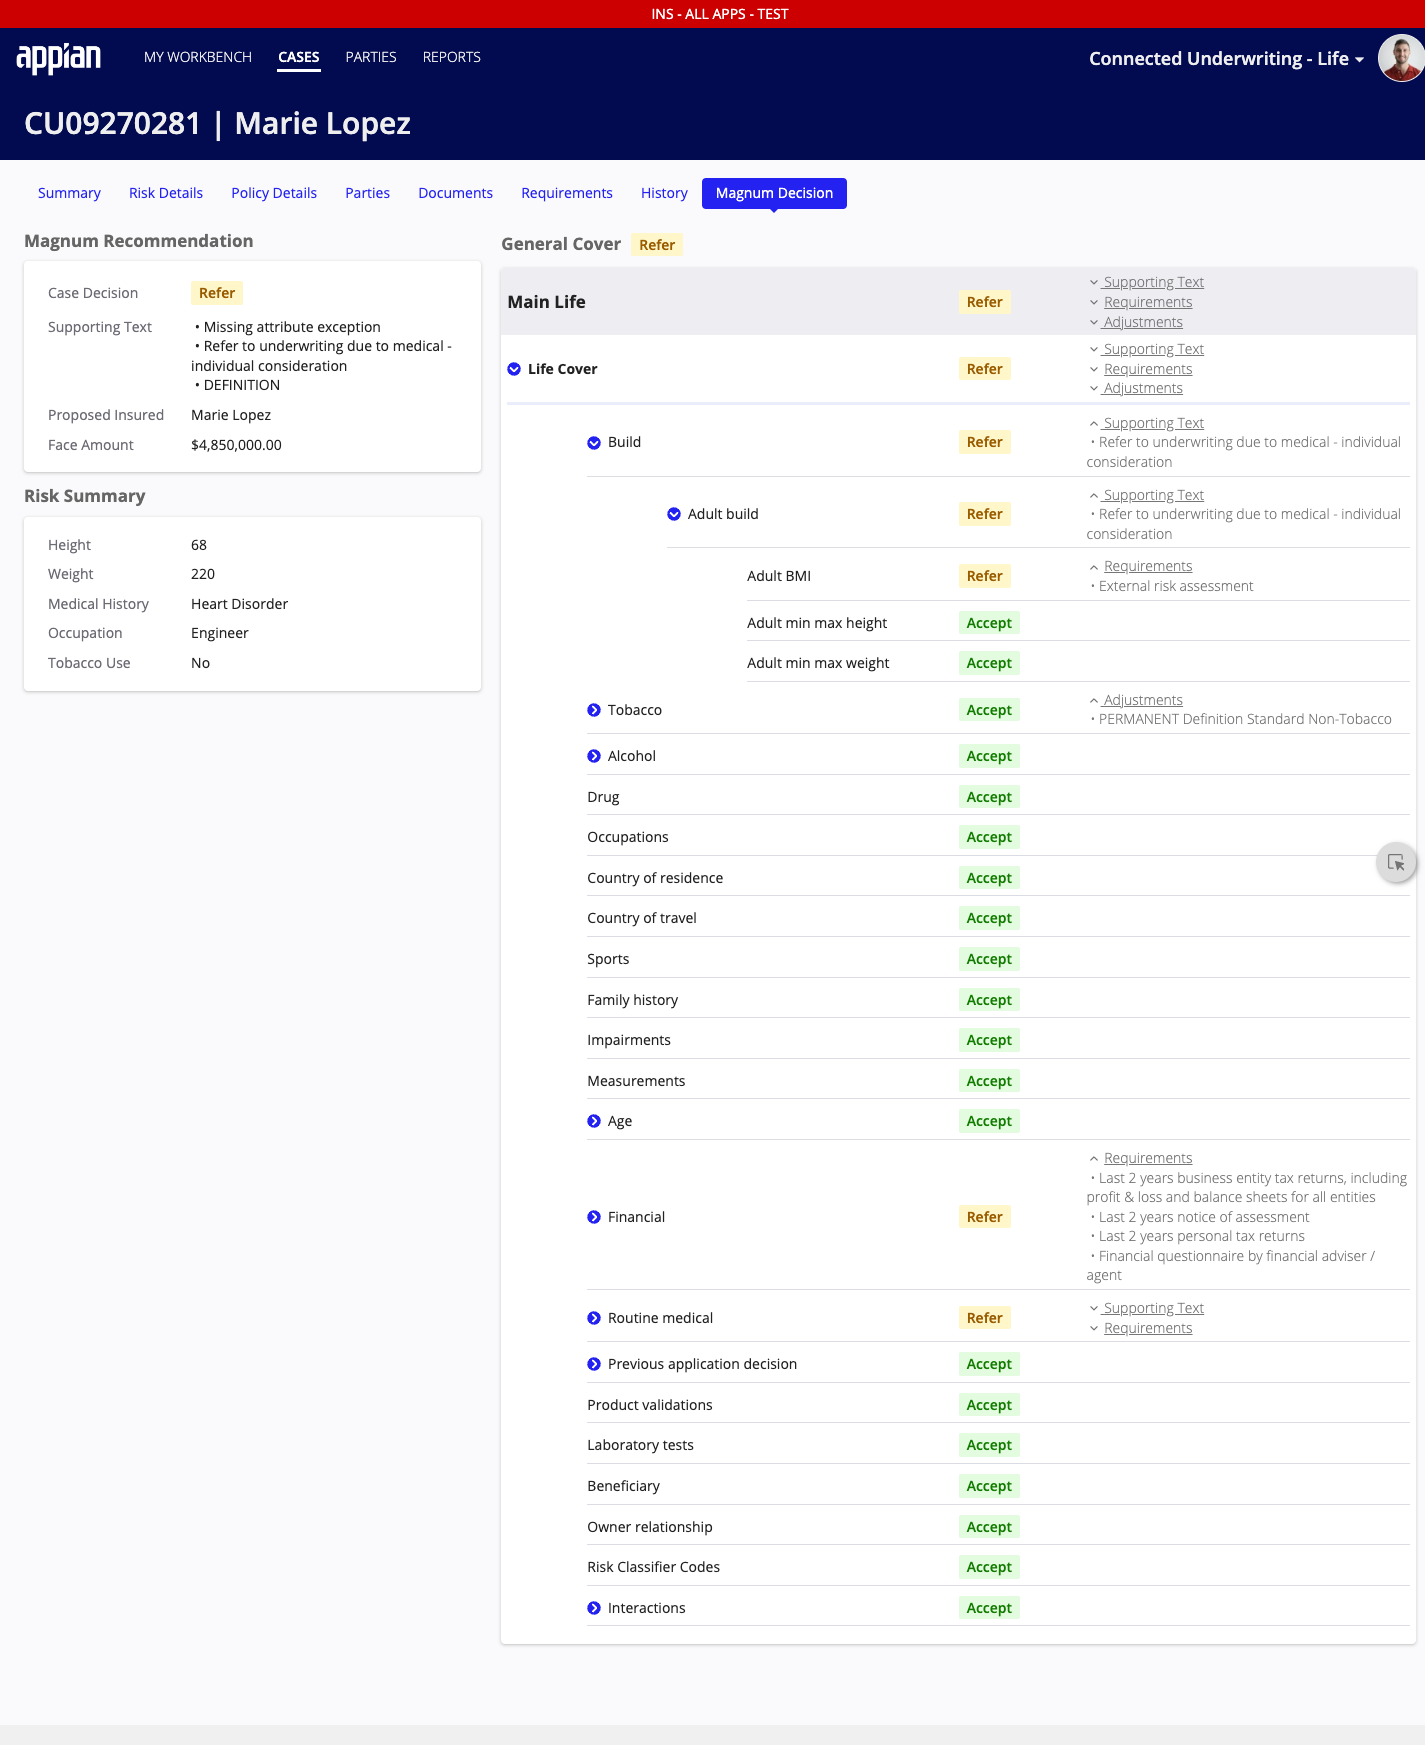Expand Previous application decision row
Screen dimensions: 1425x1745
[594, 1364]
